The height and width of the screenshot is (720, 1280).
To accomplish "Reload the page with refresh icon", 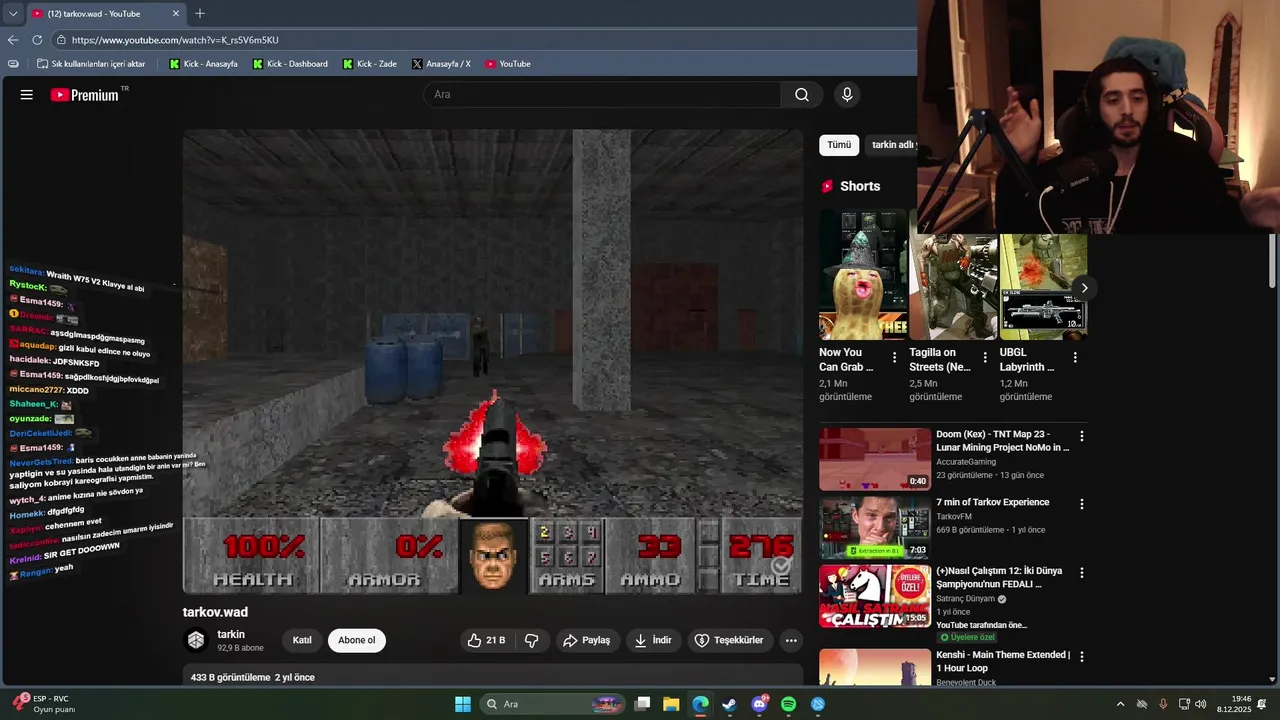I will coord(37,40).
